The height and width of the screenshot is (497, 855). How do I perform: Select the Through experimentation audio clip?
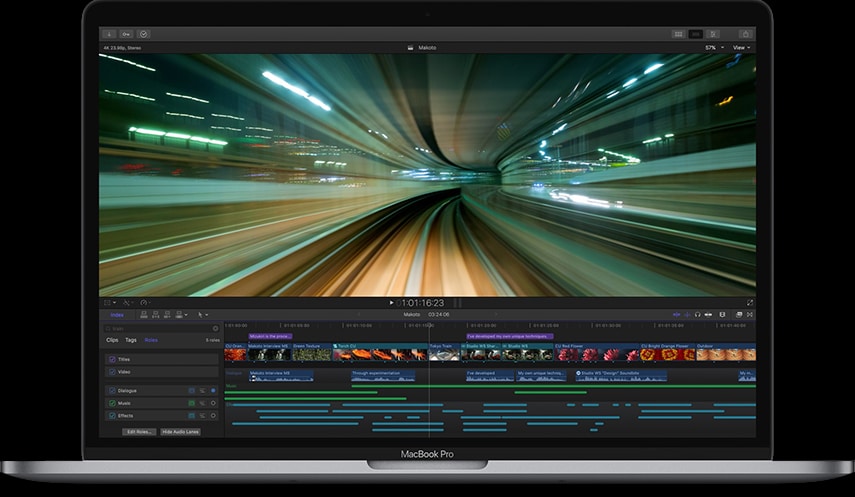(383, 376)
